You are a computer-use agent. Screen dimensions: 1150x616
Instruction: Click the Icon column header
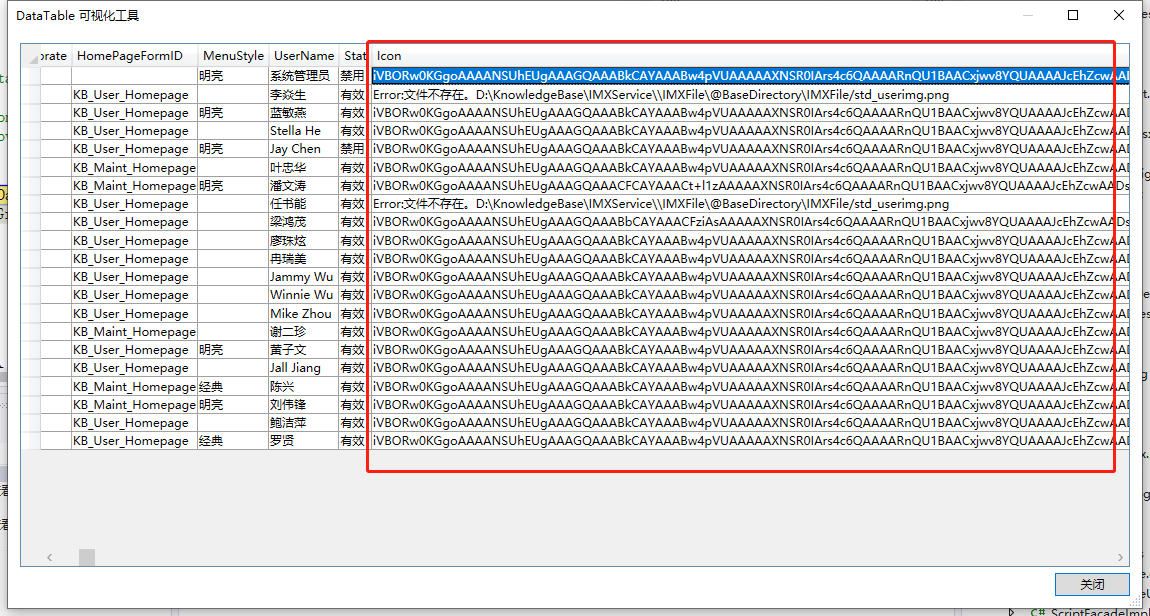coord(389,56)
